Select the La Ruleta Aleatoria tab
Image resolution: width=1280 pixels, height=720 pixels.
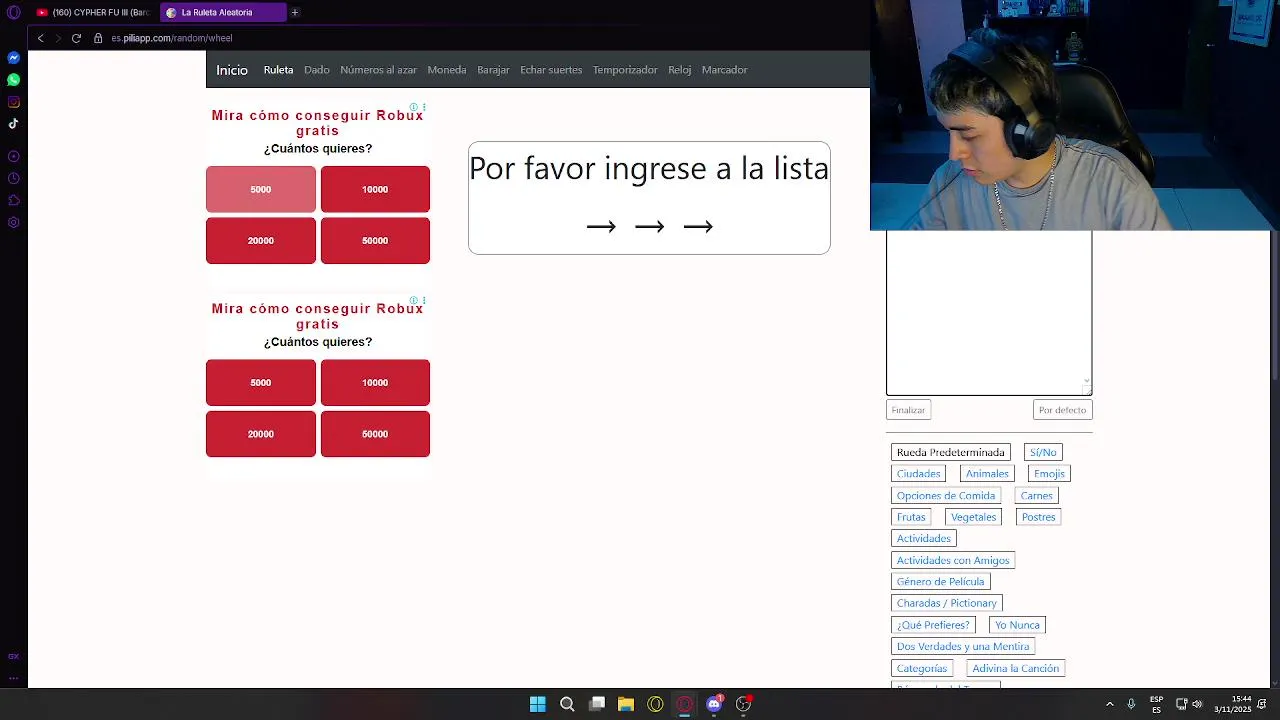(222, 12)
